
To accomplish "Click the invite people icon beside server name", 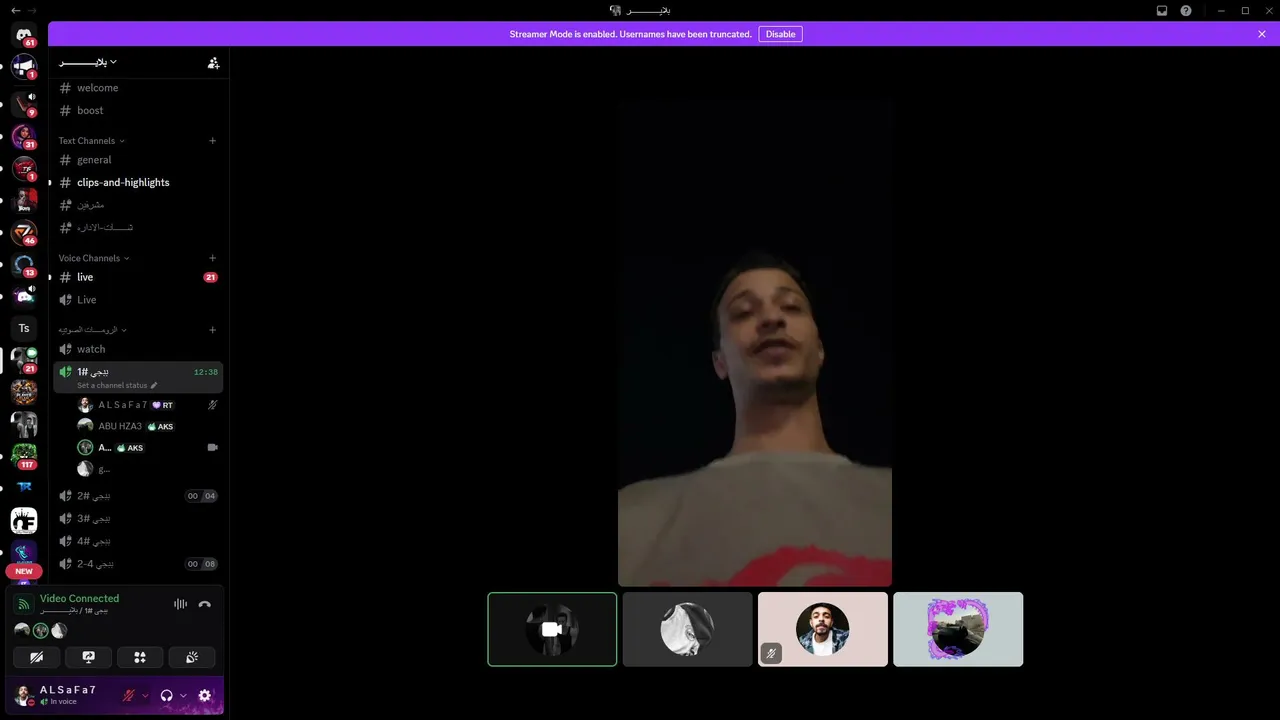I will tap(213, 62).
